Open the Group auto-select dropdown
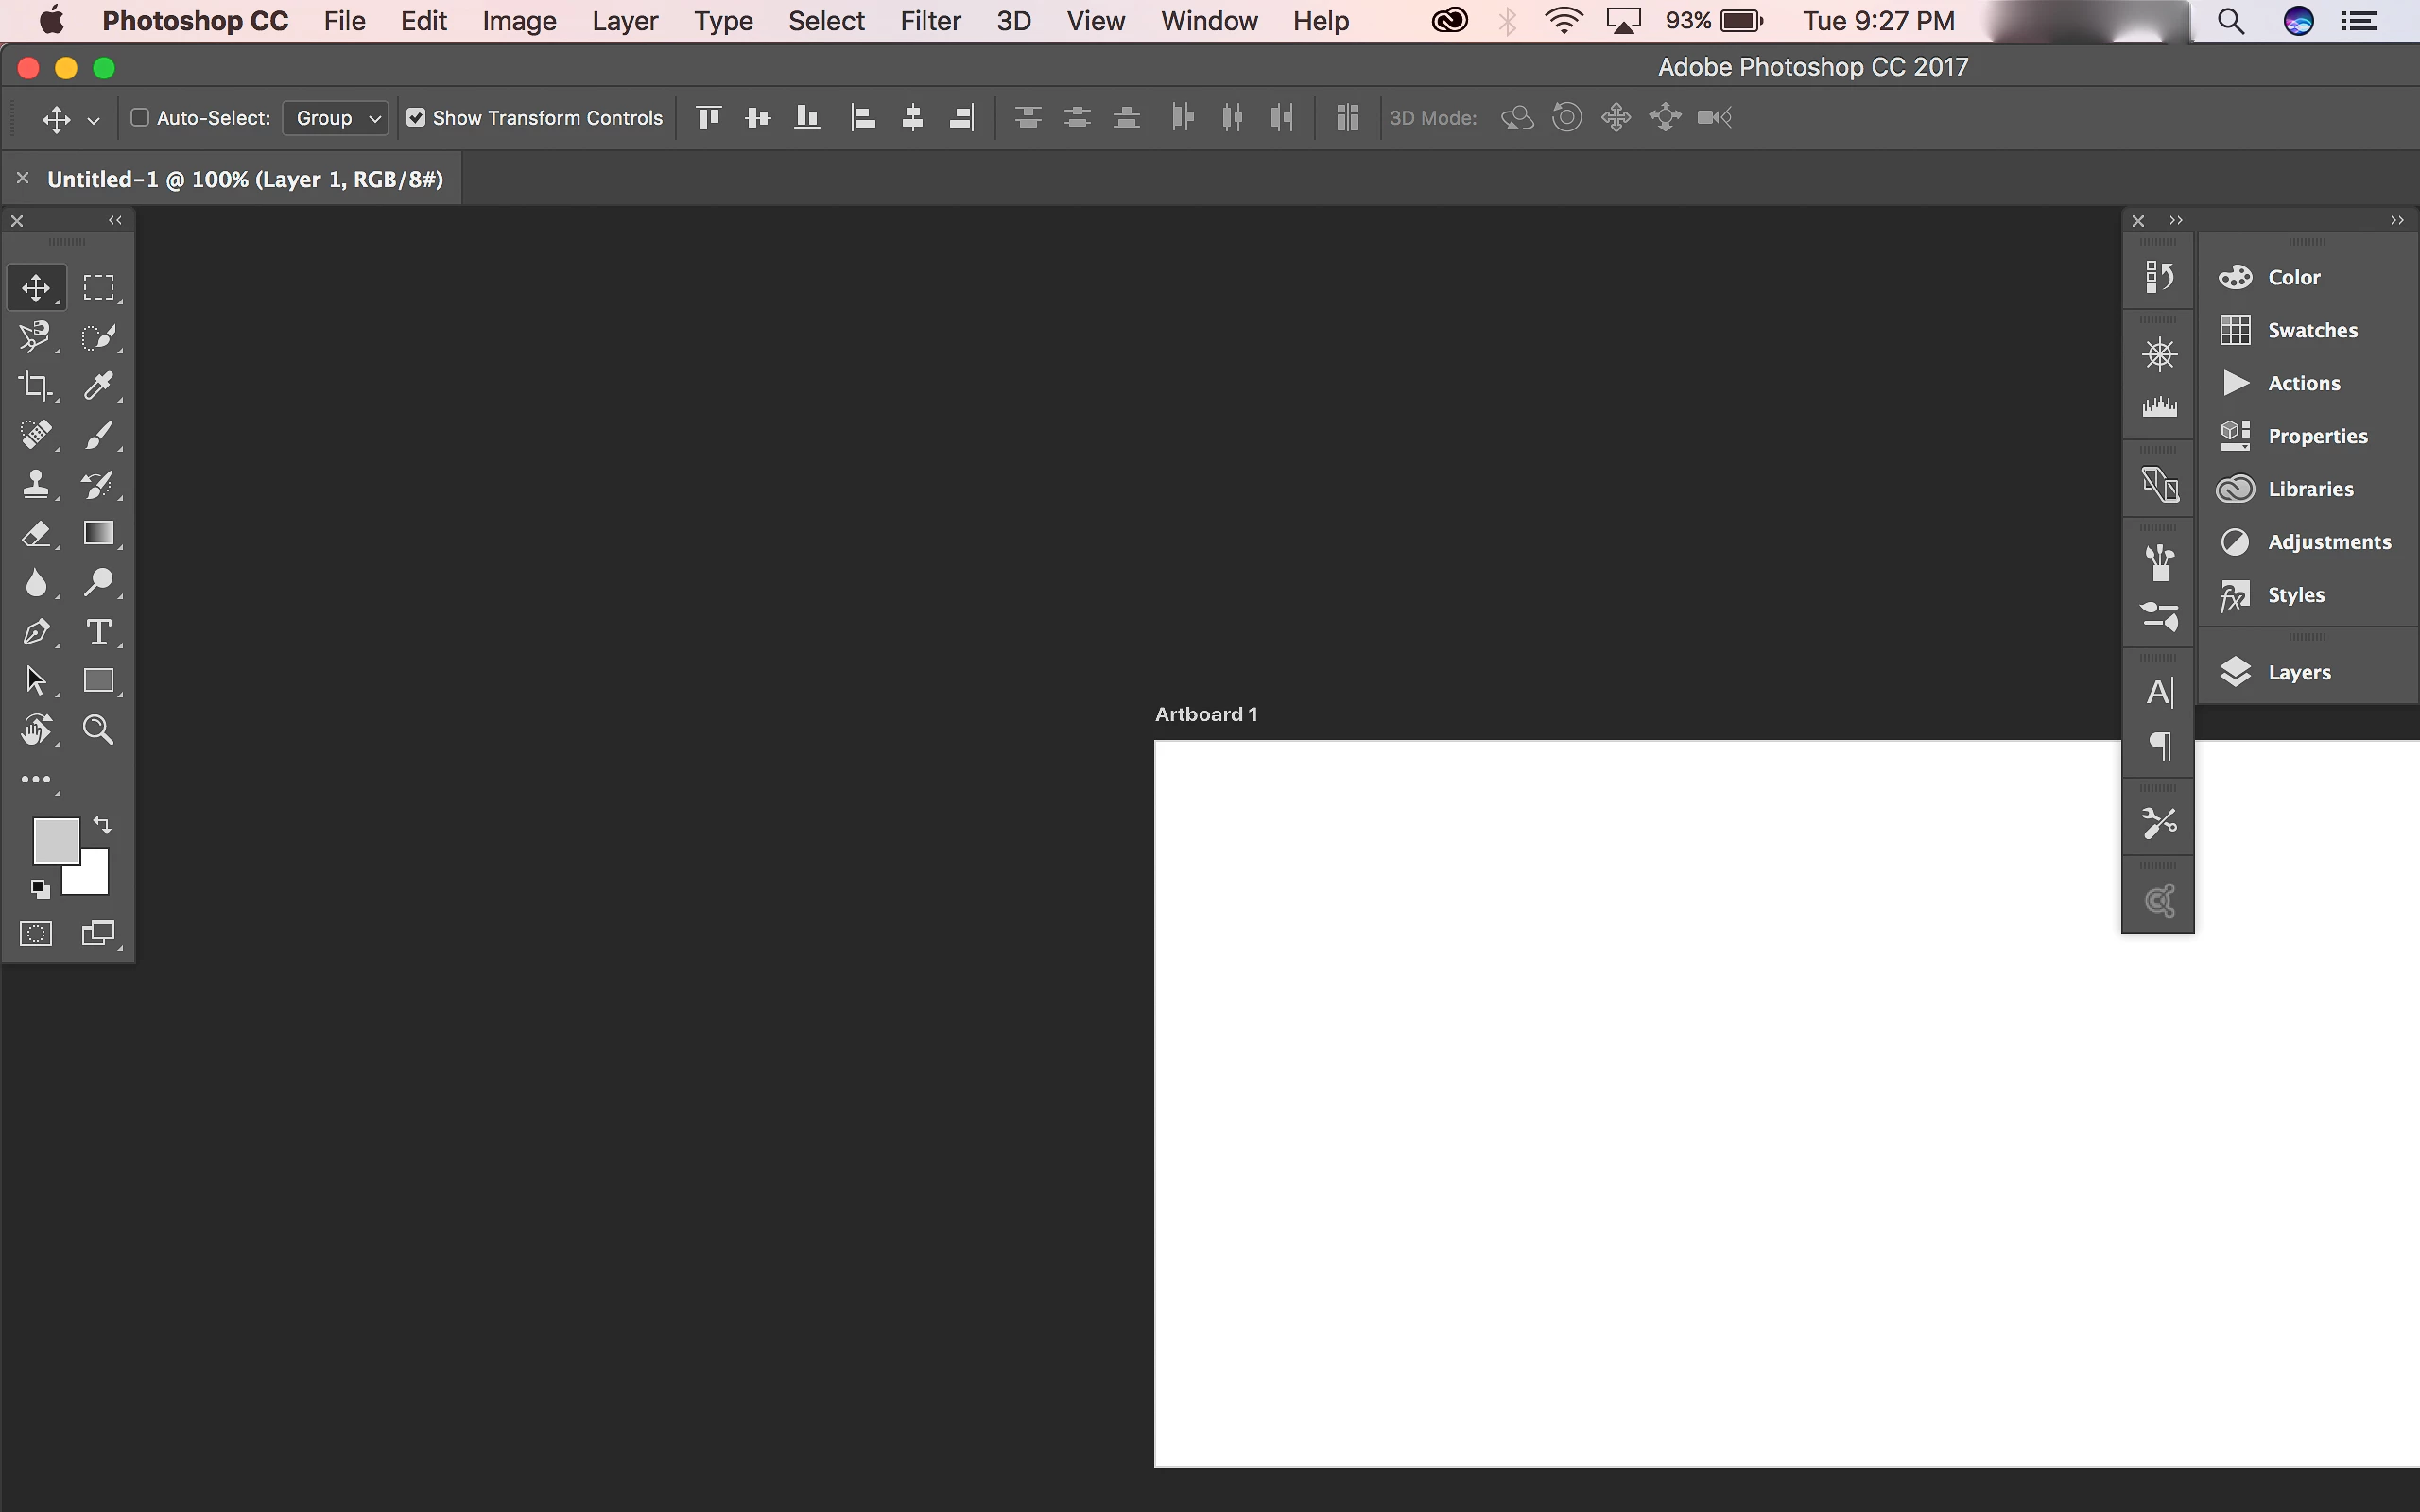 pyautogui.click(x=337, y=118)
